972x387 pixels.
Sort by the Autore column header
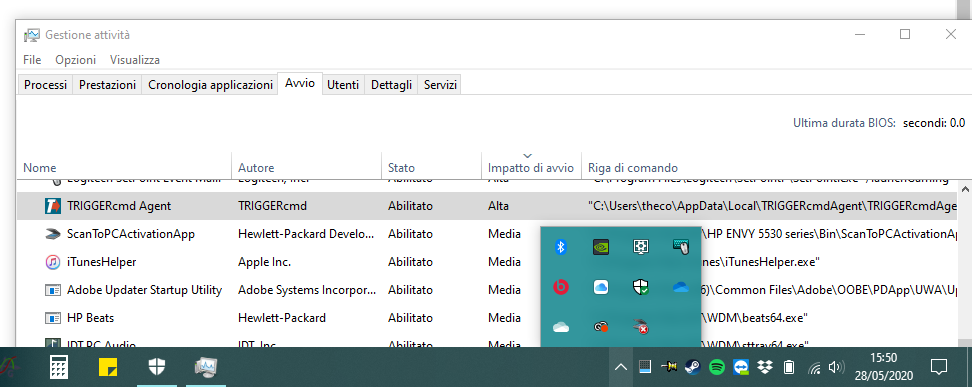tap(306, 166)
